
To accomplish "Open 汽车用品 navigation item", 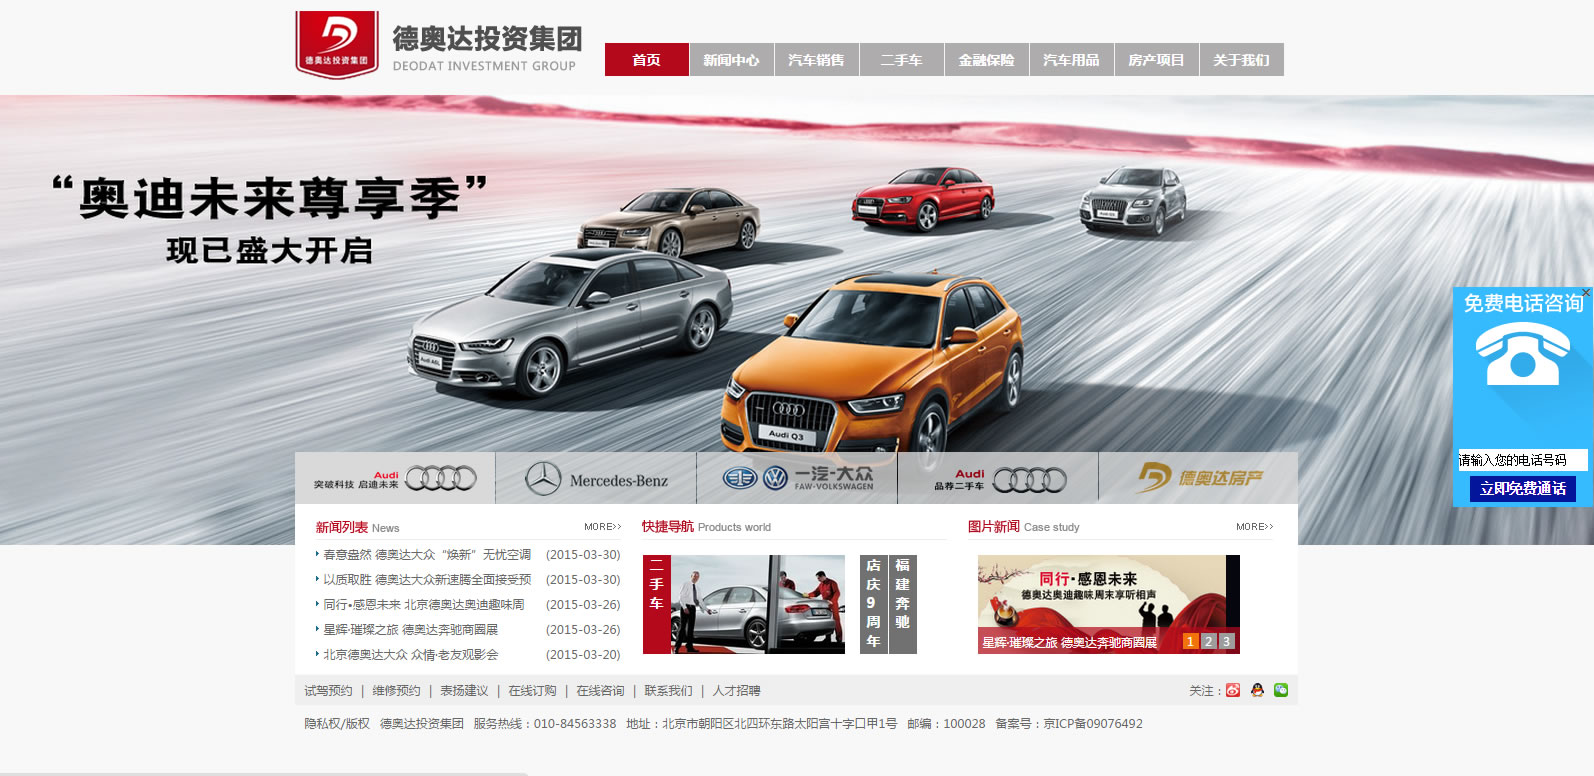I will coord(1071,60).
